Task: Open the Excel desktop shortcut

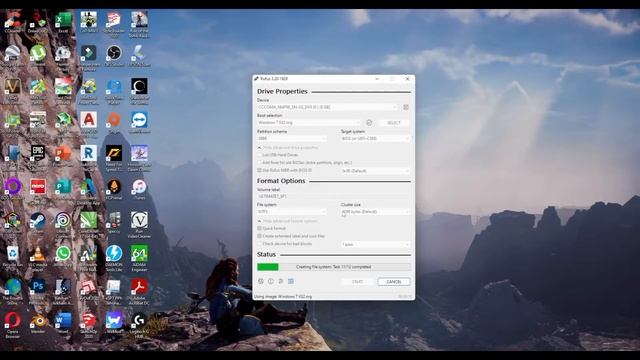Action: click(63, 22)
